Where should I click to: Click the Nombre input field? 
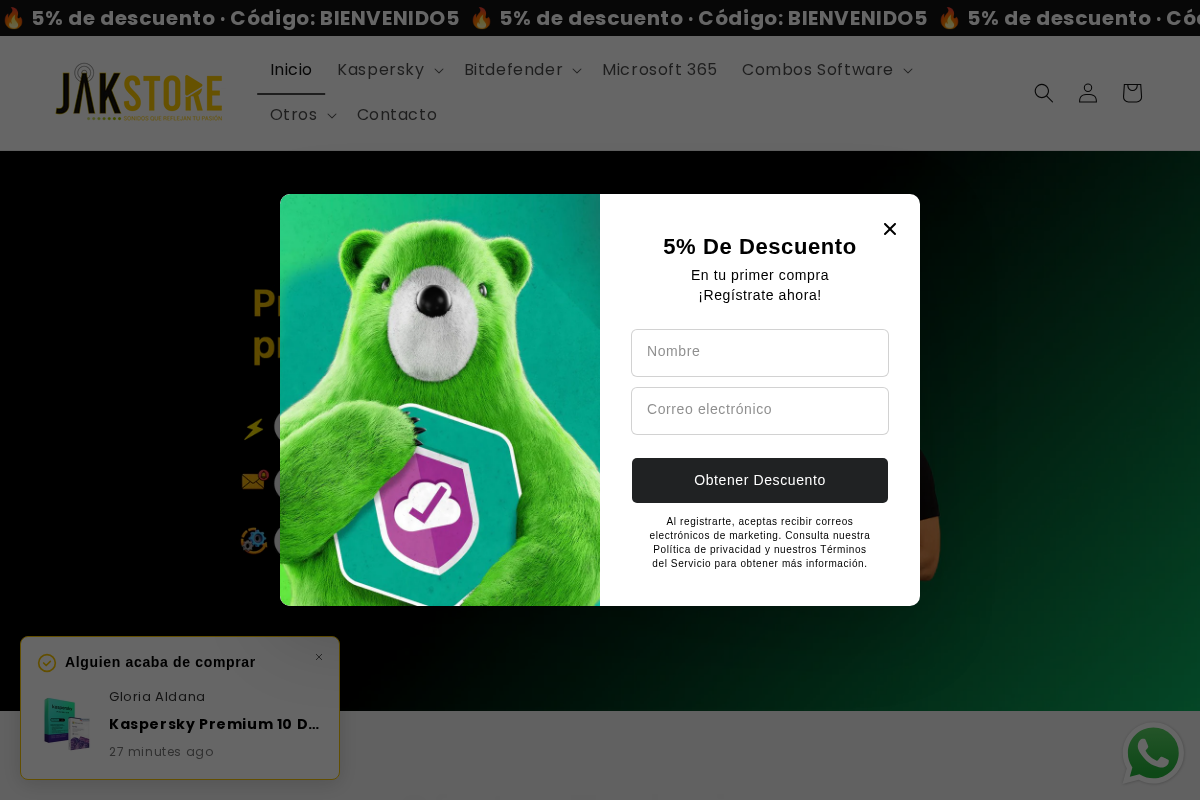pos(760,353)
